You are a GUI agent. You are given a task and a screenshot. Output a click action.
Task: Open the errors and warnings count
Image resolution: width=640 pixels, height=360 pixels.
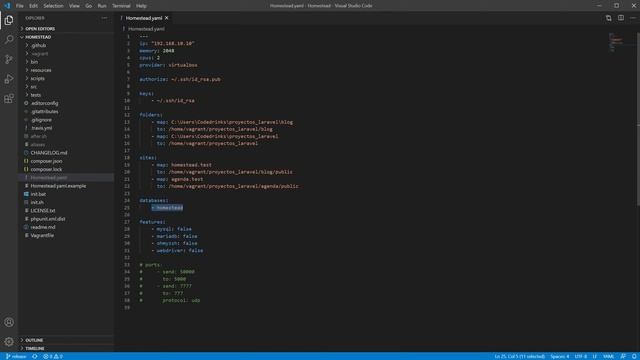53,356
